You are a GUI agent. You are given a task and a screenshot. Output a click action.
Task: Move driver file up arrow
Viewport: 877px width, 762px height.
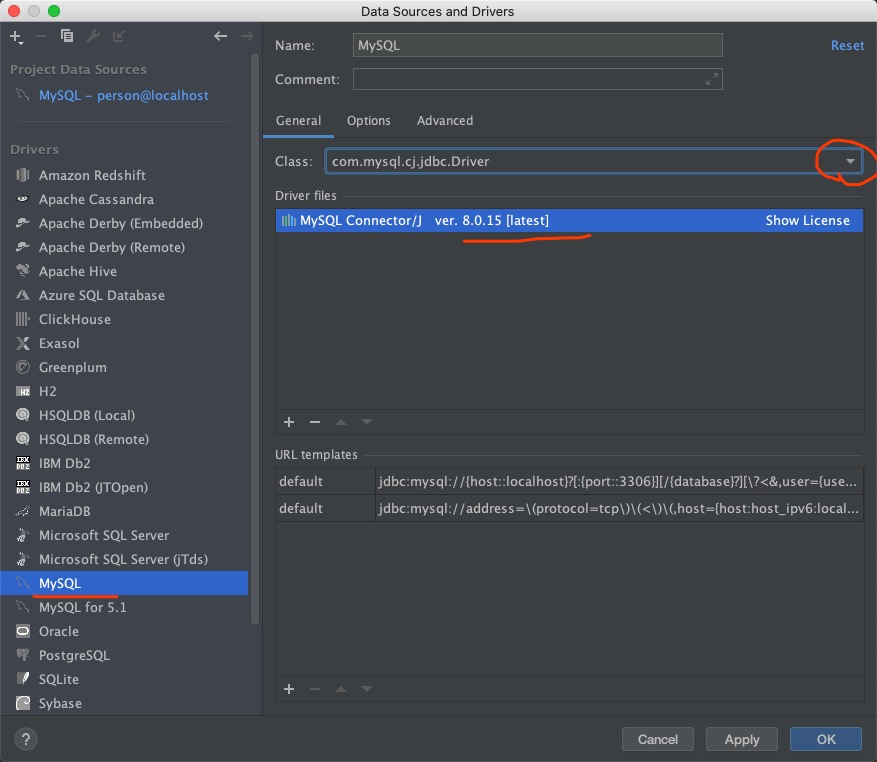[x=341, y=422]
